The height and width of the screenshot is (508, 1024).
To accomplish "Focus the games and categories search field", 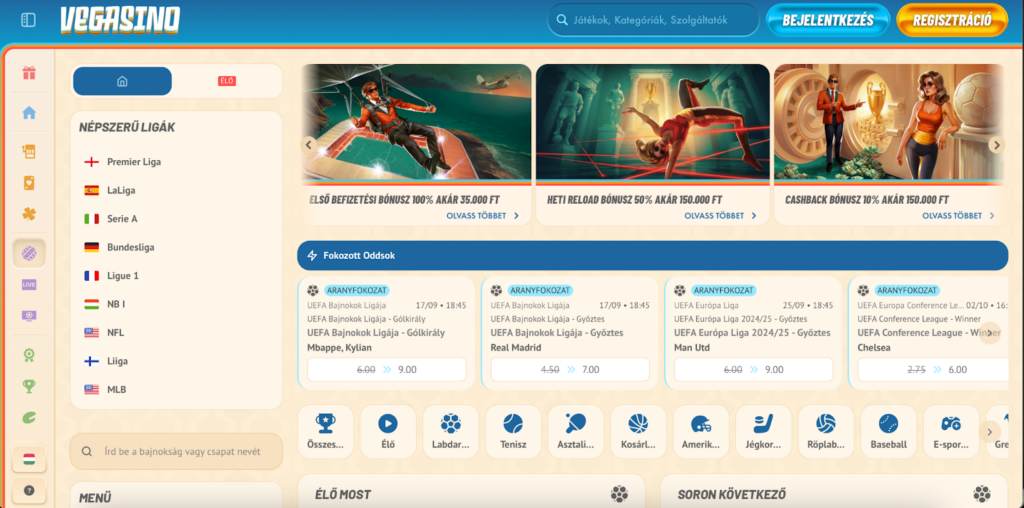I will (653, 20).
